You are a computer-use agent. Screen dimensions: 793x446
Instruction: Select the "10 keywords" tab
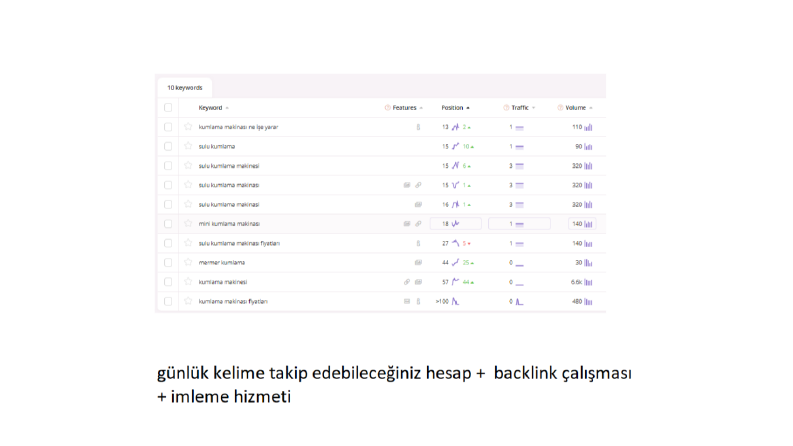(185, 87)
